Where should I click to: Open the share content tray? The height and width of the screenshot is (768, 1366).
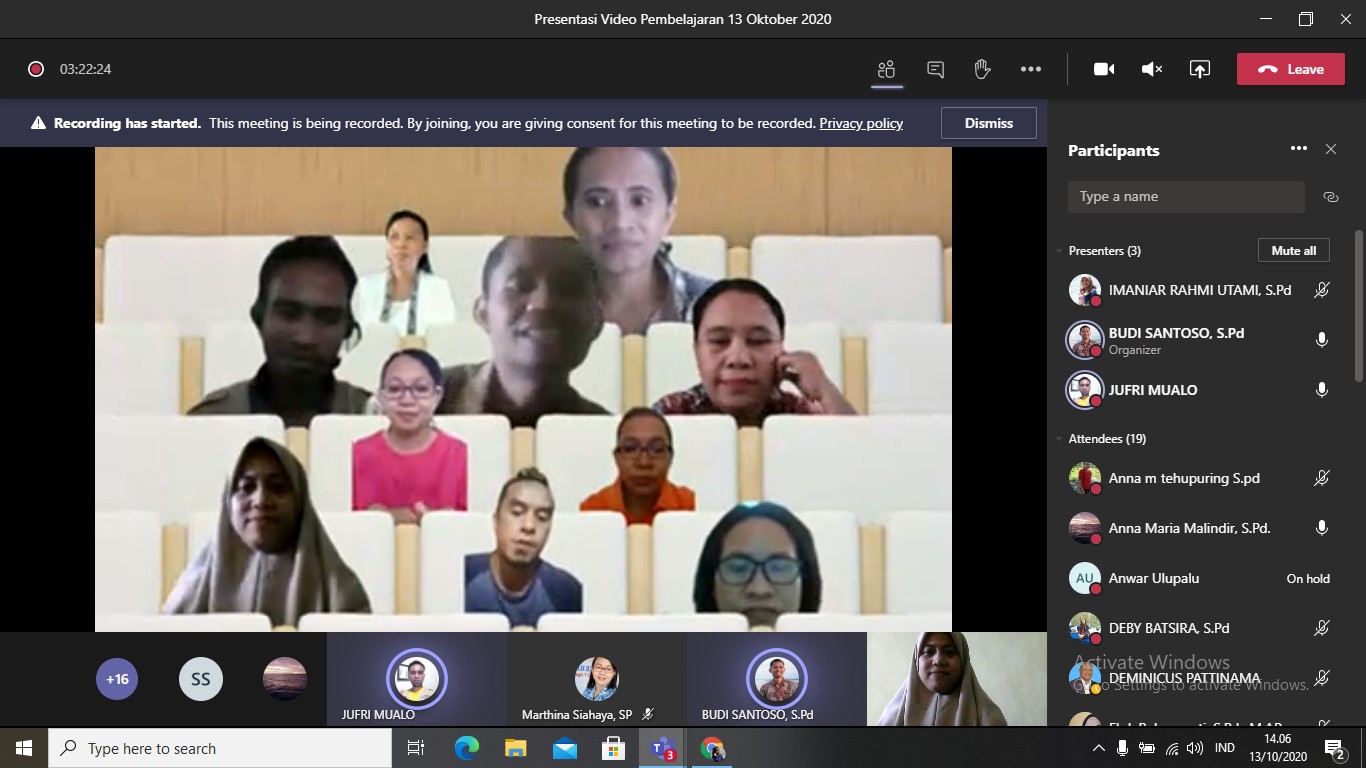pos(1200,69)
